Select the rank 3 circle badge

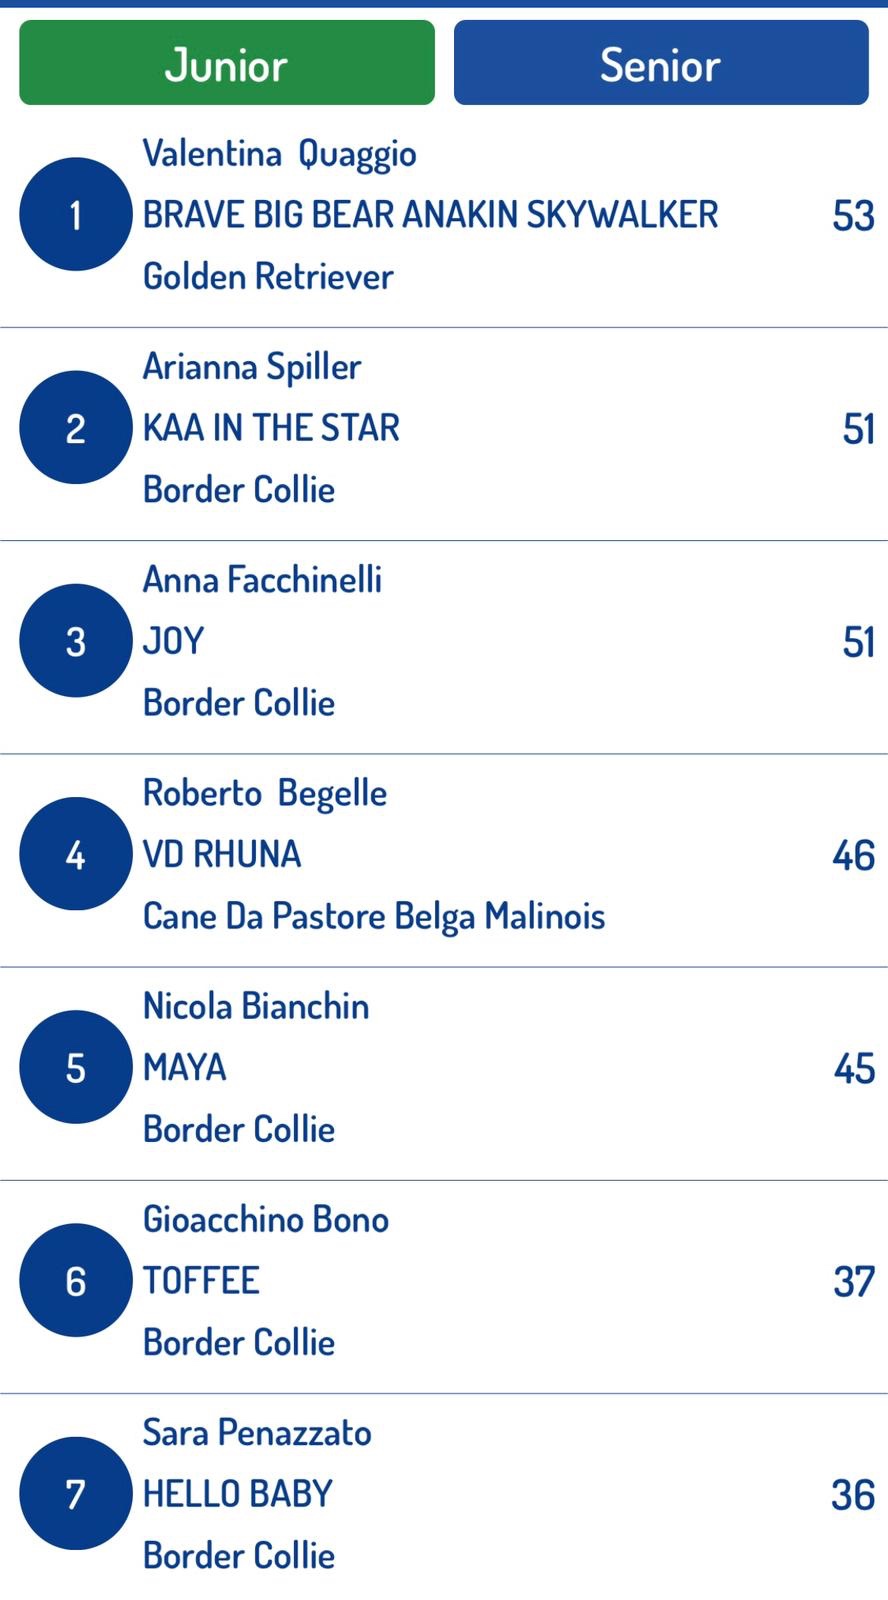coord(75,641)
